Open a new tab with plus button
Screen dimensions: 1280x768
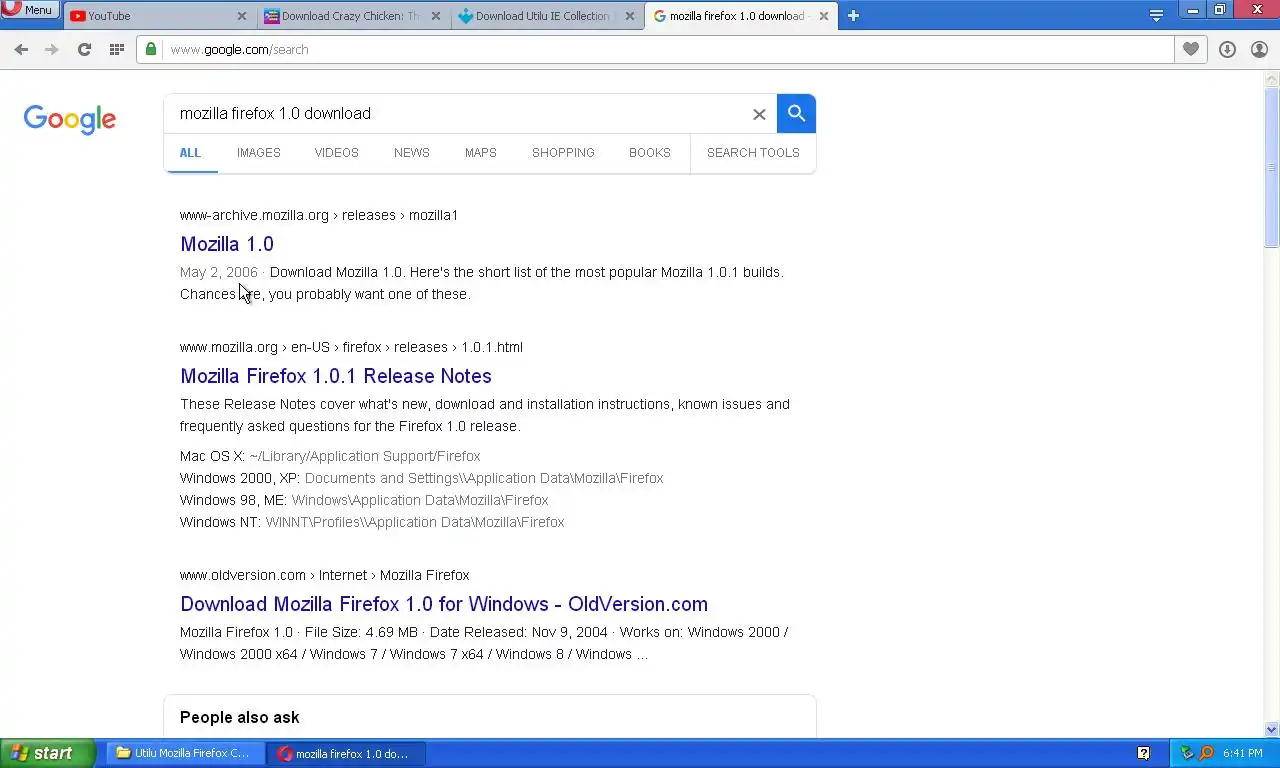[x=853, y=16]
